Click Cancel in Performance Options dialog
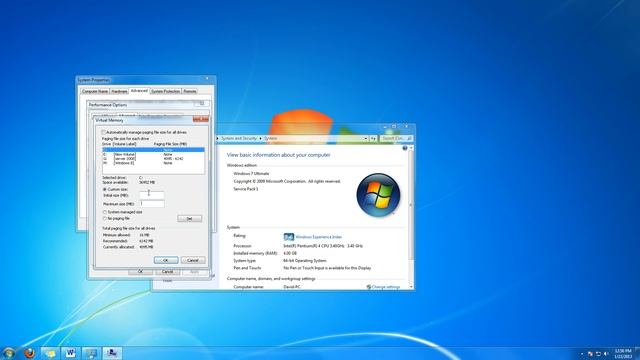The width and height of the screenshot is (640, 360). click(167, 271)
